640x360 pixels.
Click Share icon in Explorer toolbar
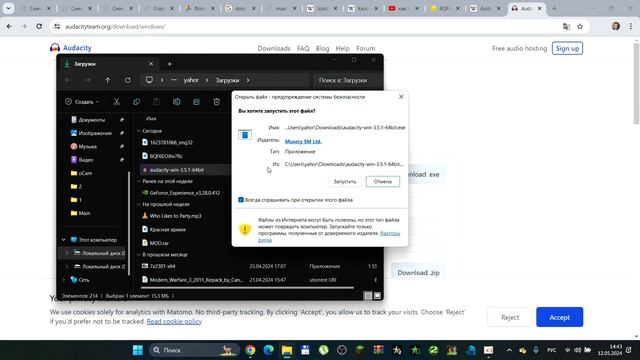tap(196, 102)
